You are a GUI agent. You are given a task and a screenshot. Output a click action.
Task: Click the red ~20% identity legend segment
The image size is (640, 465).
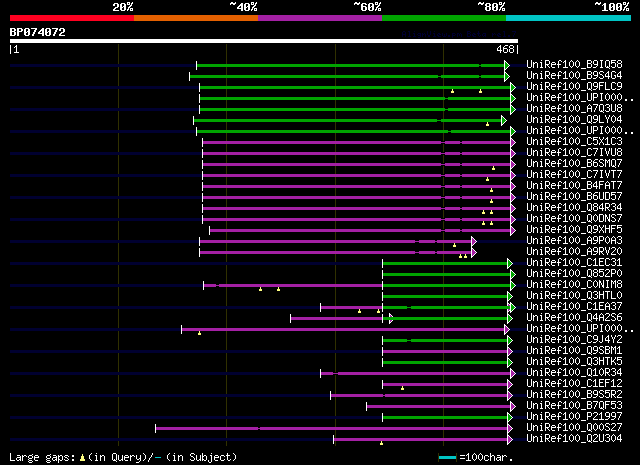pos(72,18)
